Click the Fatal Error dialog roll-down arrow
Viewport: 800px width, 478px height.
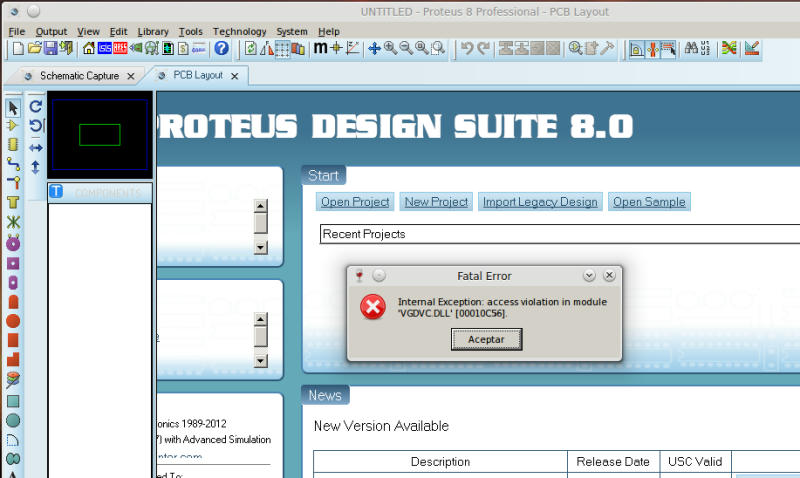click(x=589, y=275)
